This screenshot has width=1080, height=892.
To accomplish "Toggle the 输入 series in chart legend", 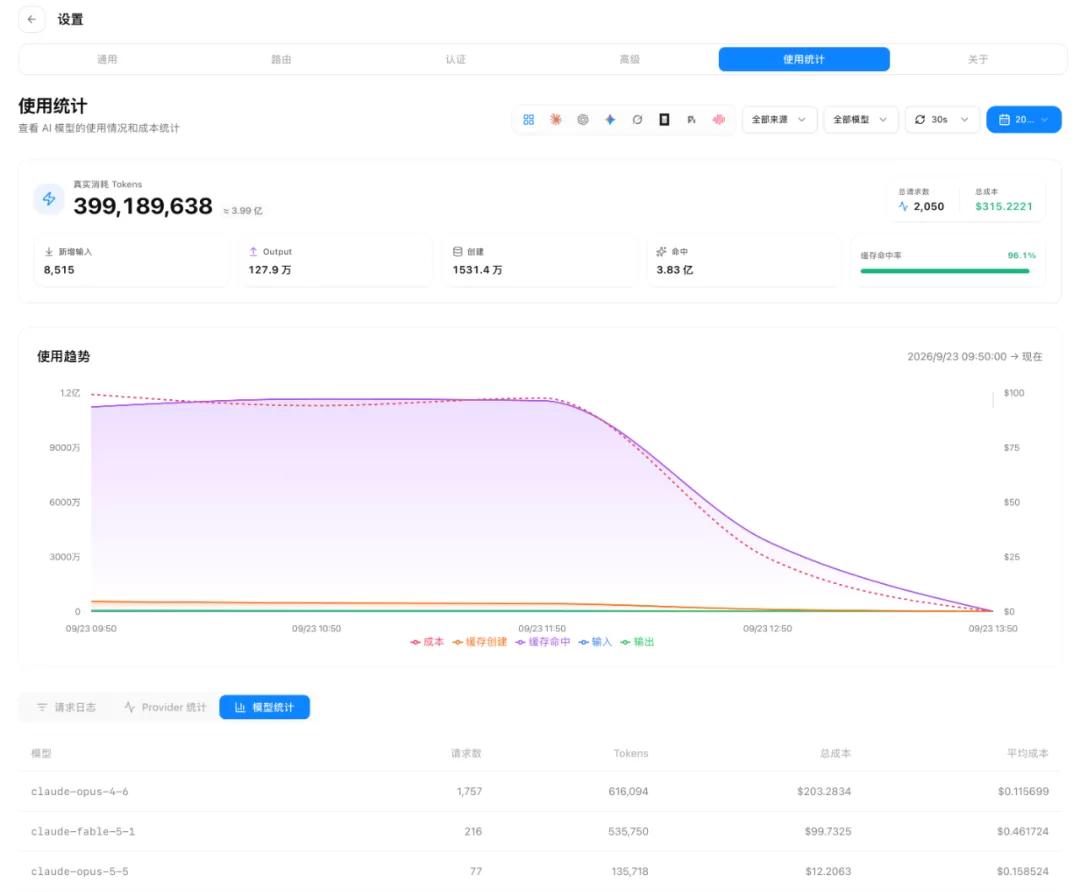I will [595, 642].
